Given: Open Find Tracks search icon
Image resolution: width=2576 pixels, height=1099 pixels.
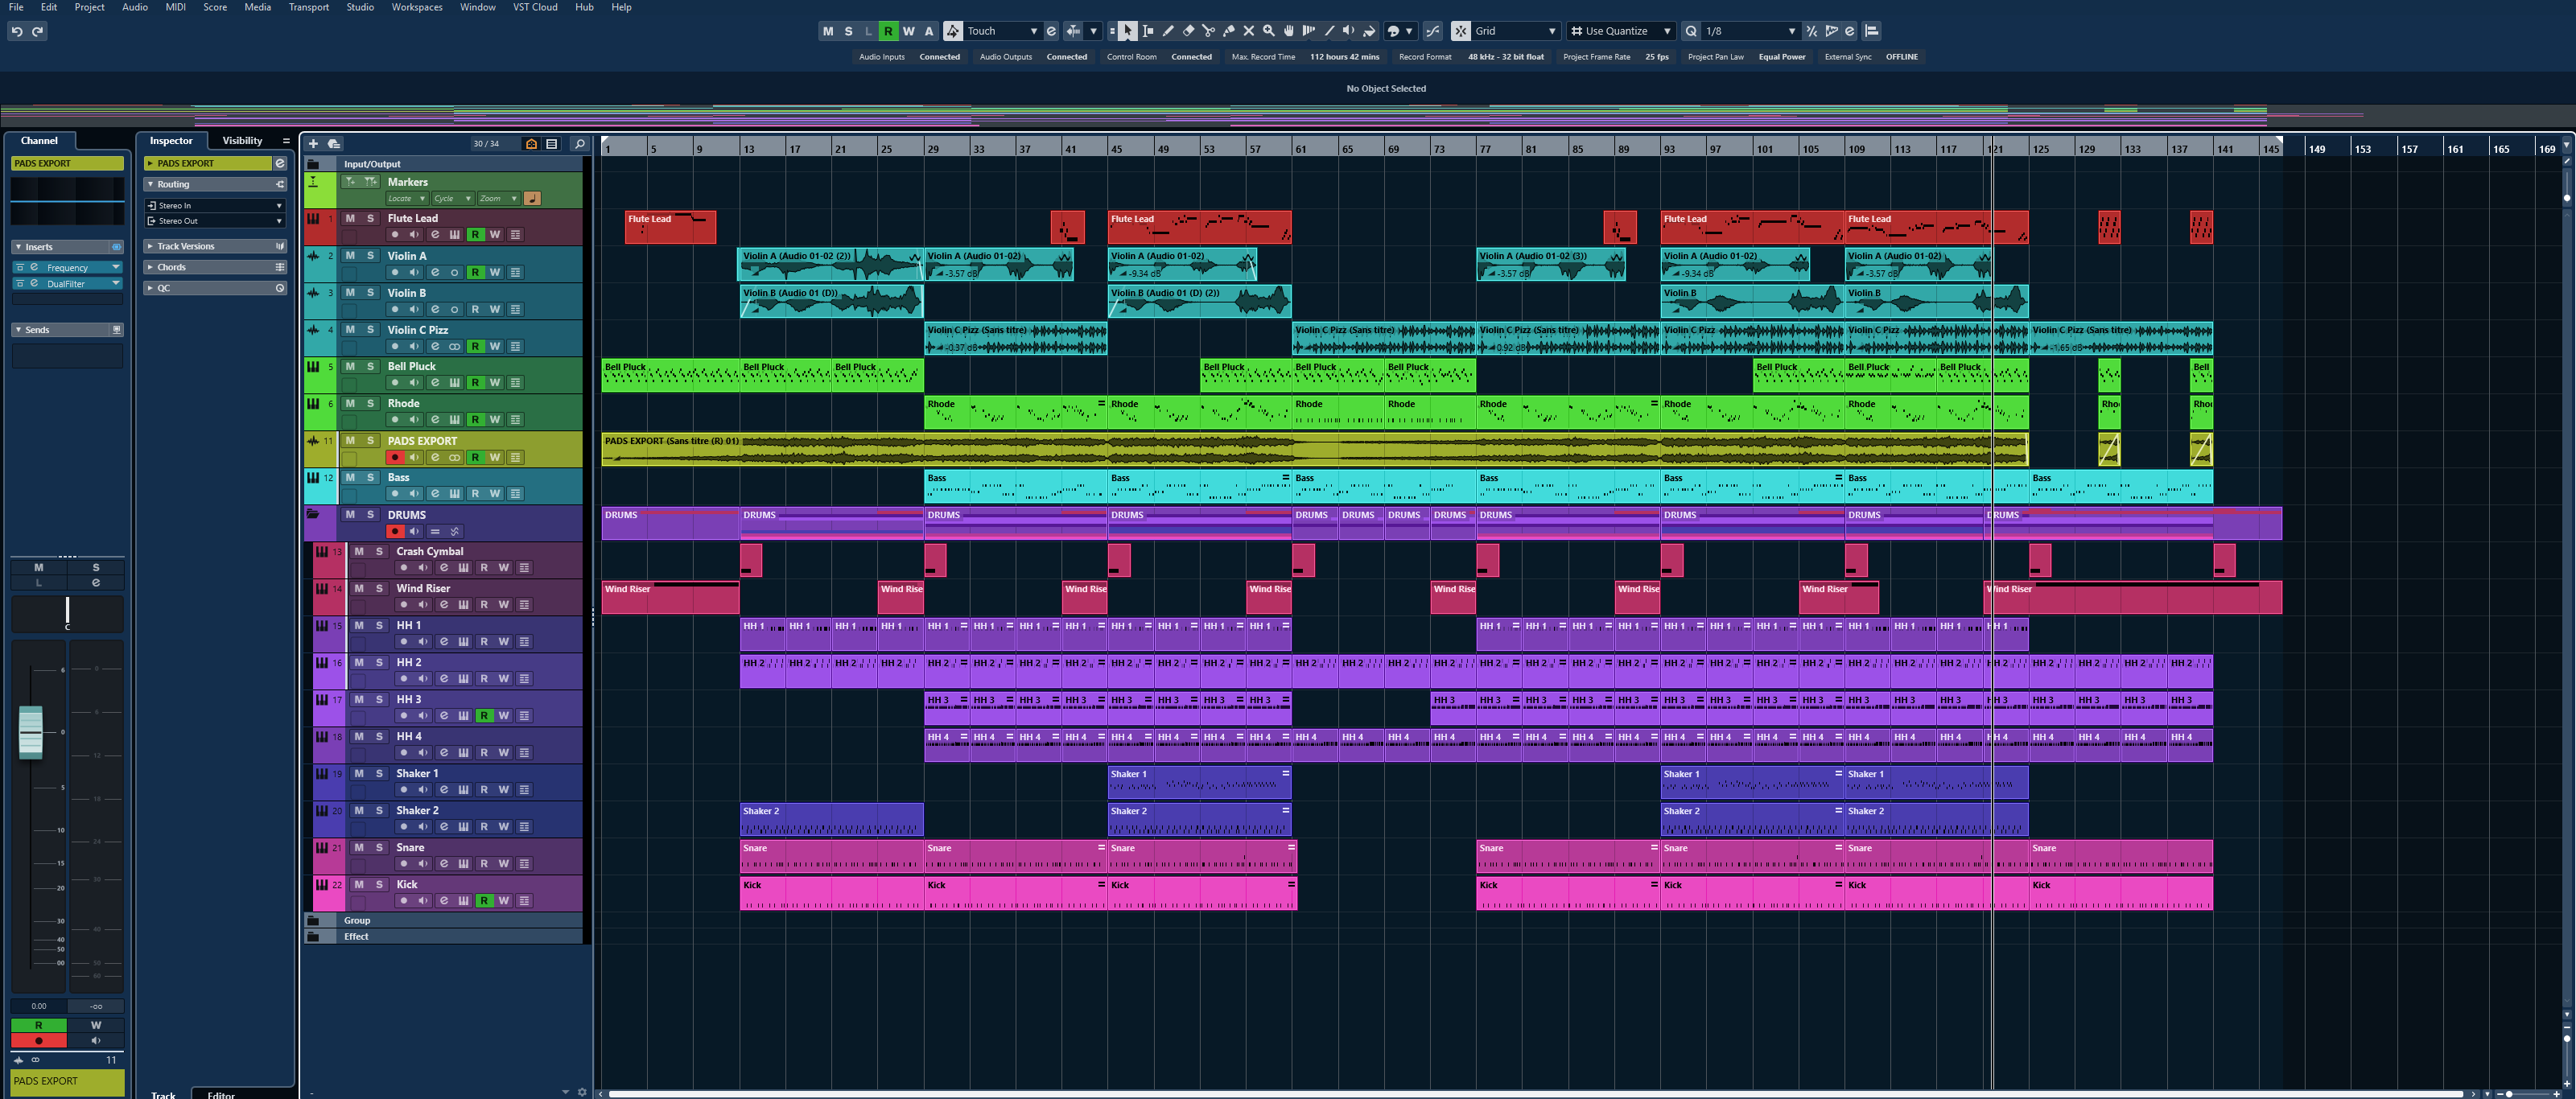Looking at the screenshot, I should click(x=579, y=144).
